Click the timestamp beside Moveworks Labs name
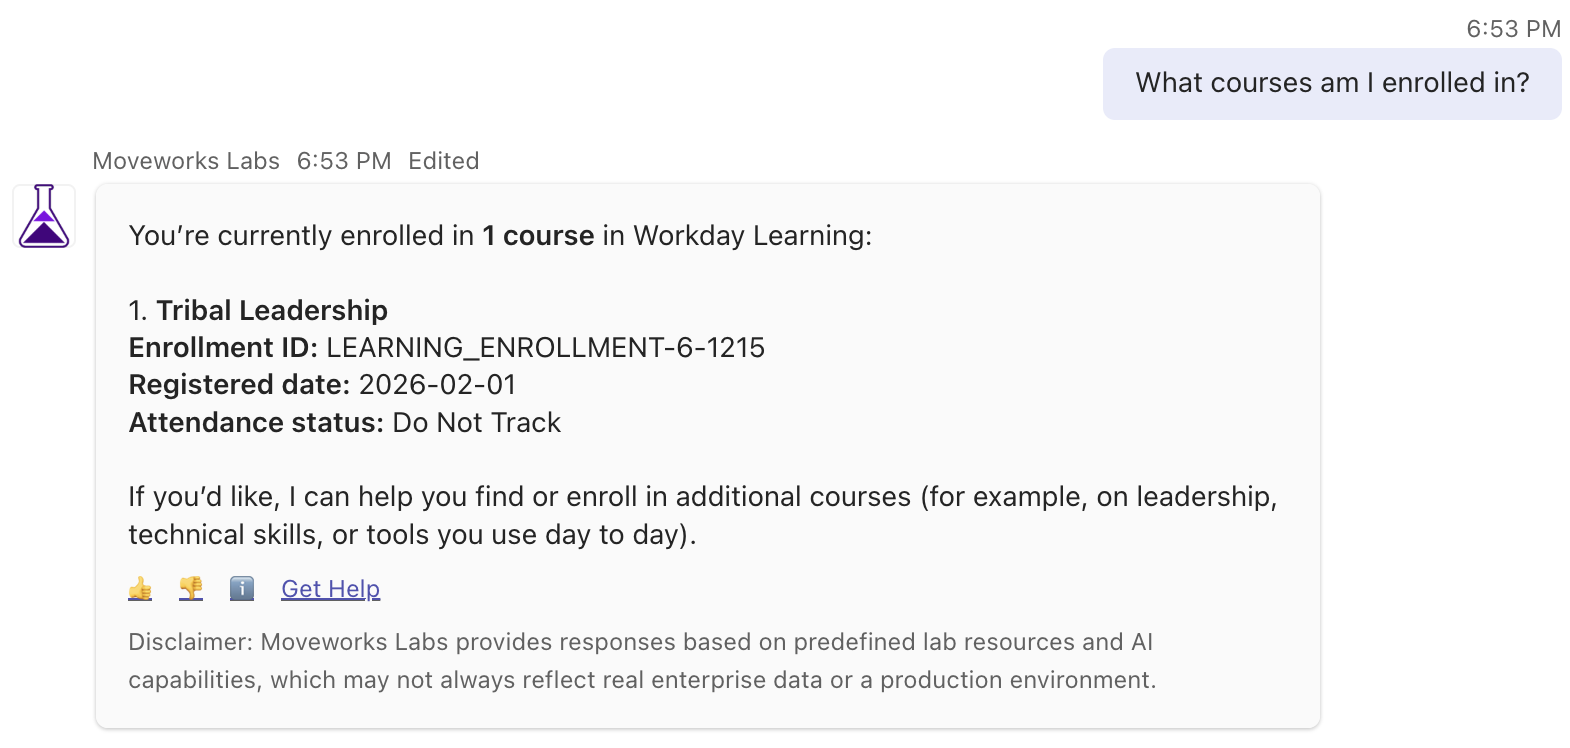The width and height of the screenshot is (1570, 748). click(x=344, y=161)
